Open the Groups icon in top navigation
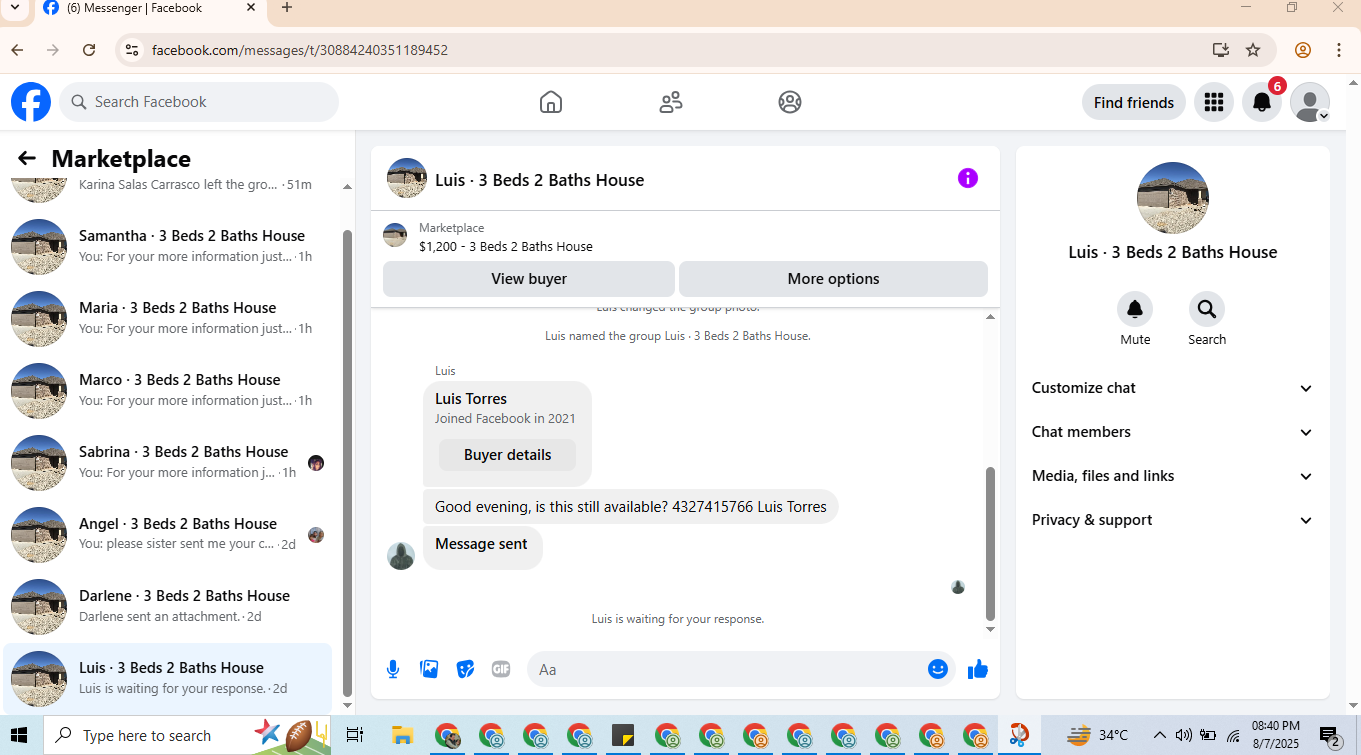 pyautogui.click(x=790, y=102)
